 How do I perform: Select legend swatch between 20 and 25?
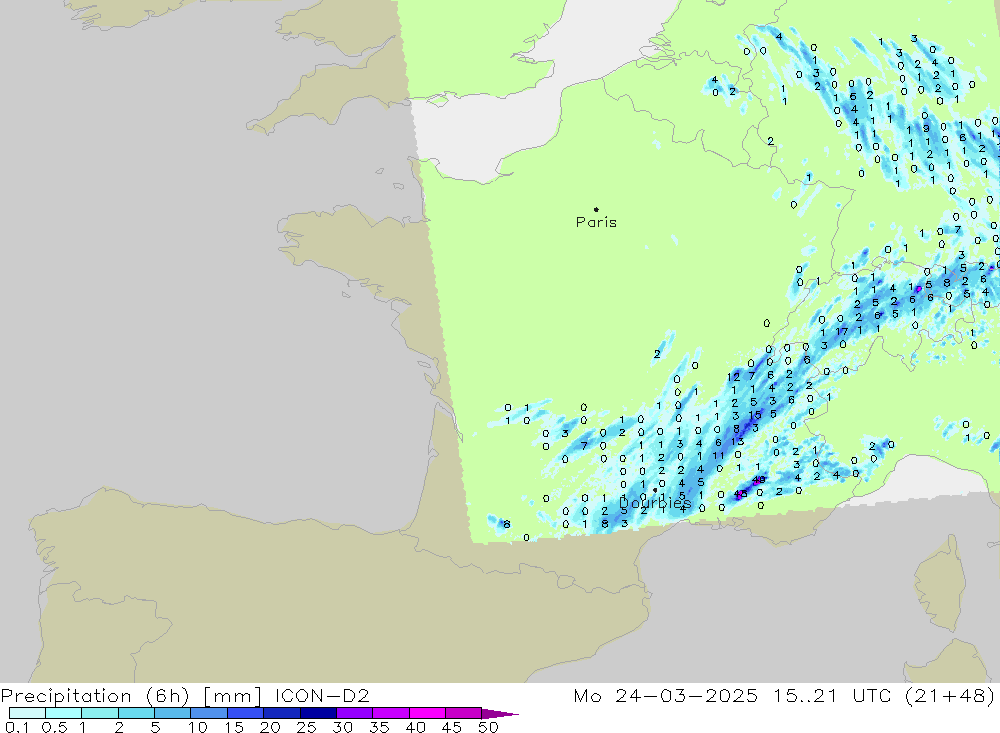pyautogui.click(x=281, y=713)
